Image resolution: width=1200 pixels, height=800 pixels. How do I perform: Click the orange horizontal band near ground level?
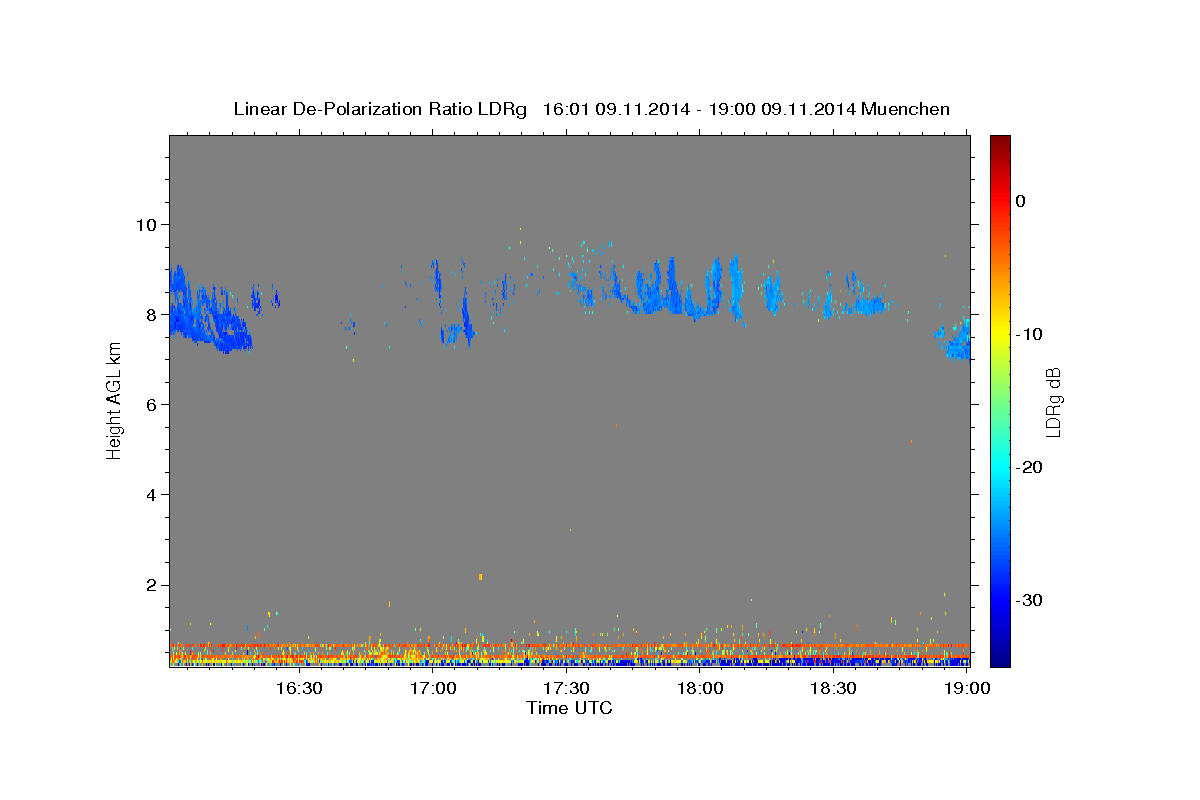click(569, 646)
